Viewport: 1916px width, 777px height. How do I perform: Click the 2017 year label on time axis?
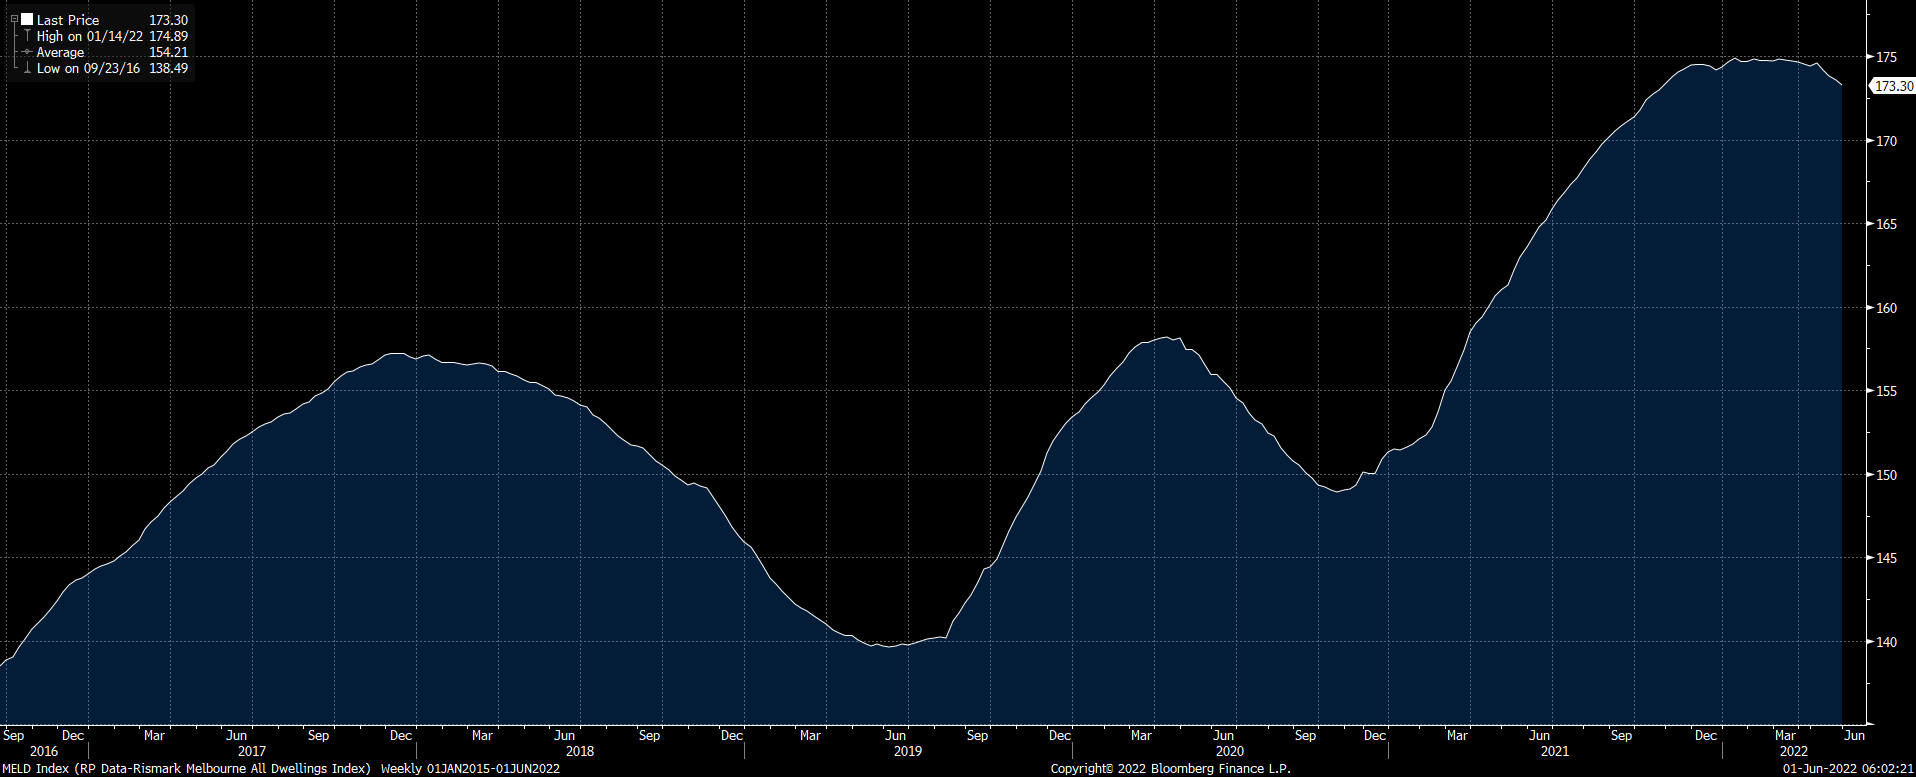click(252, 751)
